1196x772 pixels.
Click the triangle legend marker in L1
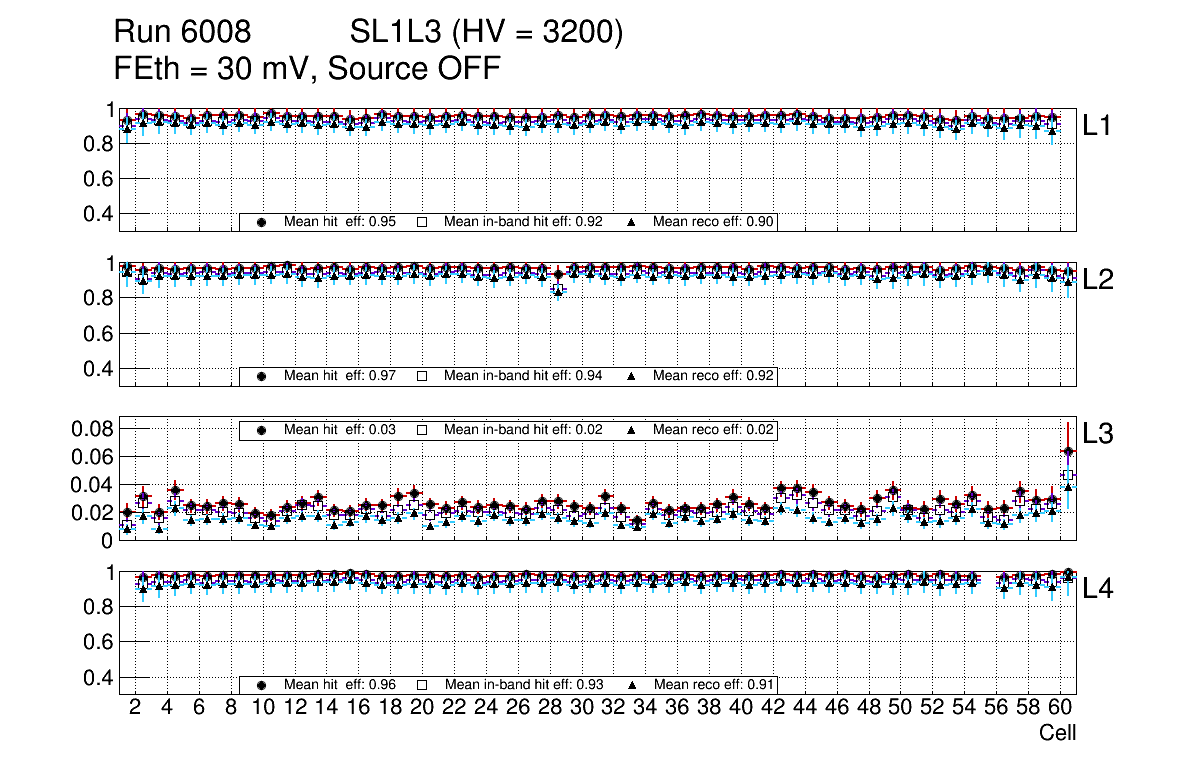[x=632, y=222]
